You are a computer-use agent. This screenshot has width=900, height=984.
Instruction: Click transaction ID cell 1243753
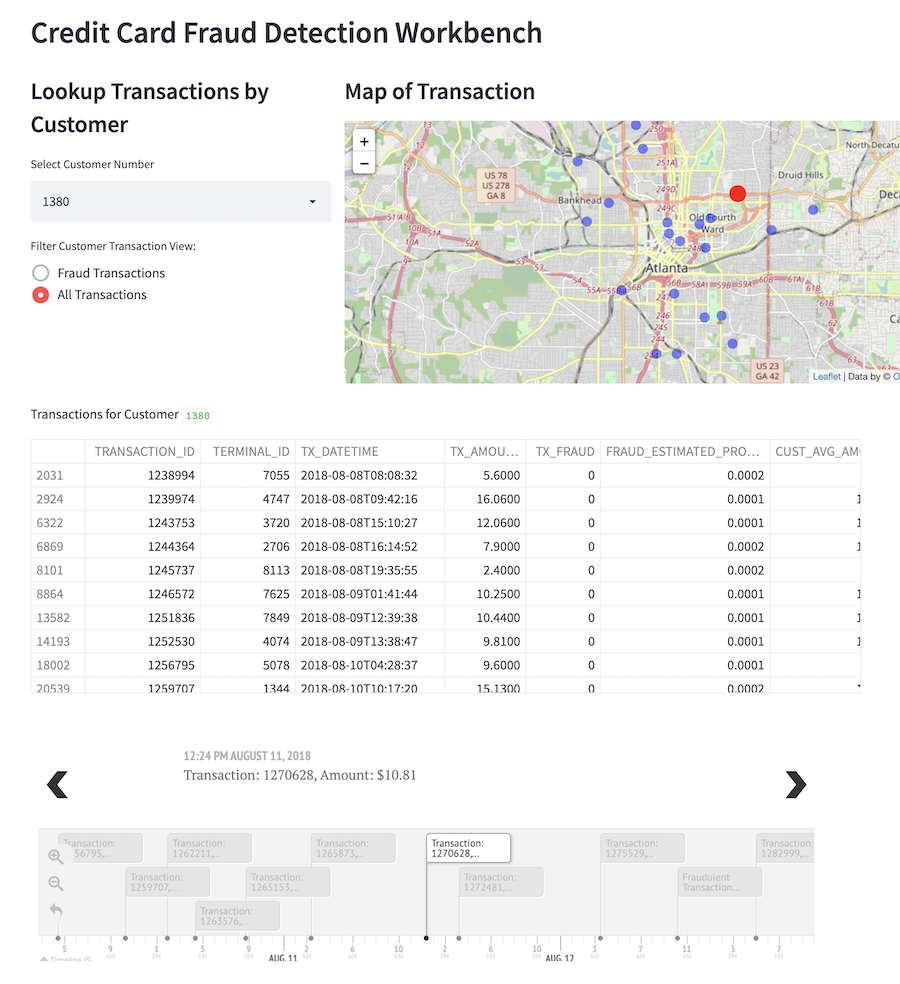click(143, 523)
